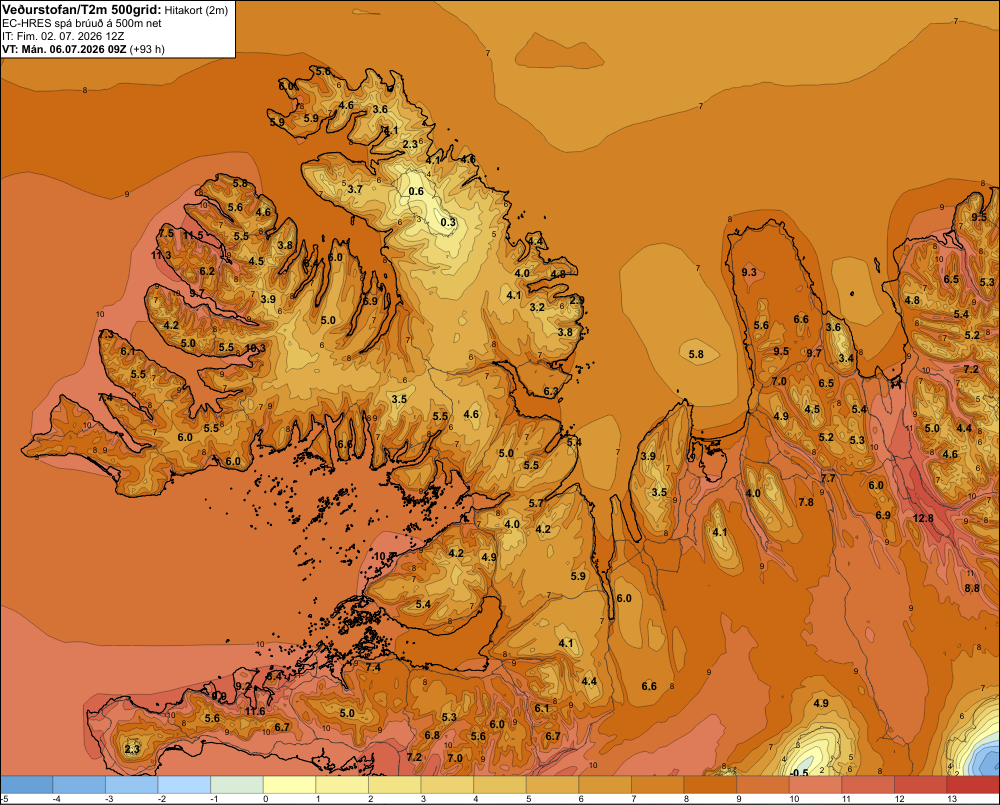Click the legend color swatch between 3 and 4
This screenshot has height=805, width=1000.
447,785
